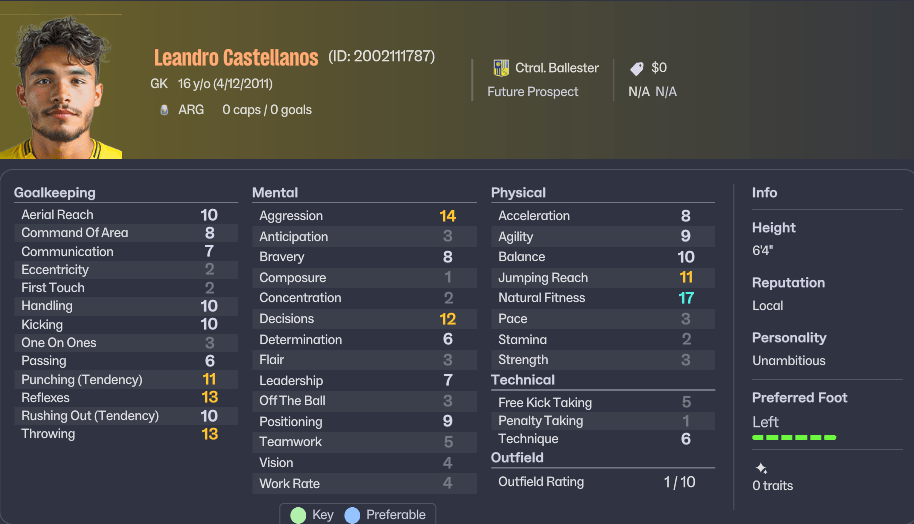Click the Argentina nationality icon next to ARG

164,110
